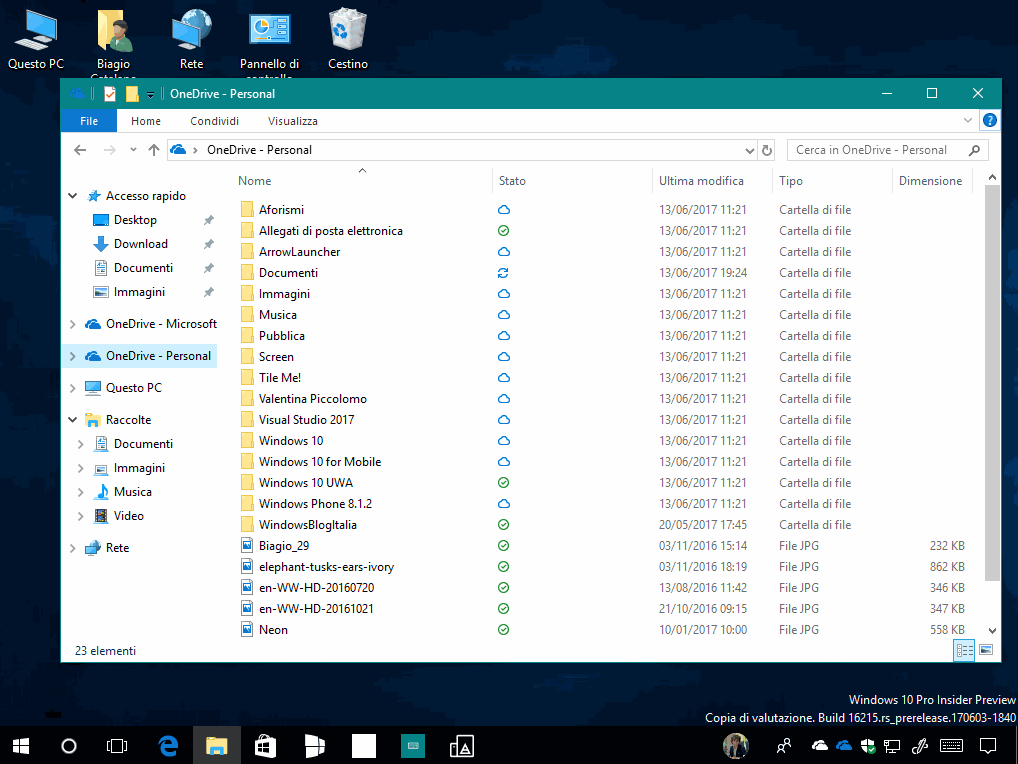
Task: Select the Allegati di posta elettronica folder
Action: point(330,230)
